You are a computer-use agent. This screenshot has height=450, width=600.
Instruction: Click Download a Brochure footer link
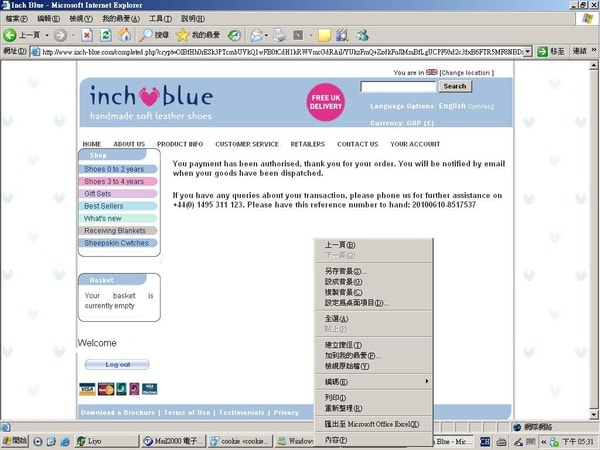tap(118, 412)
